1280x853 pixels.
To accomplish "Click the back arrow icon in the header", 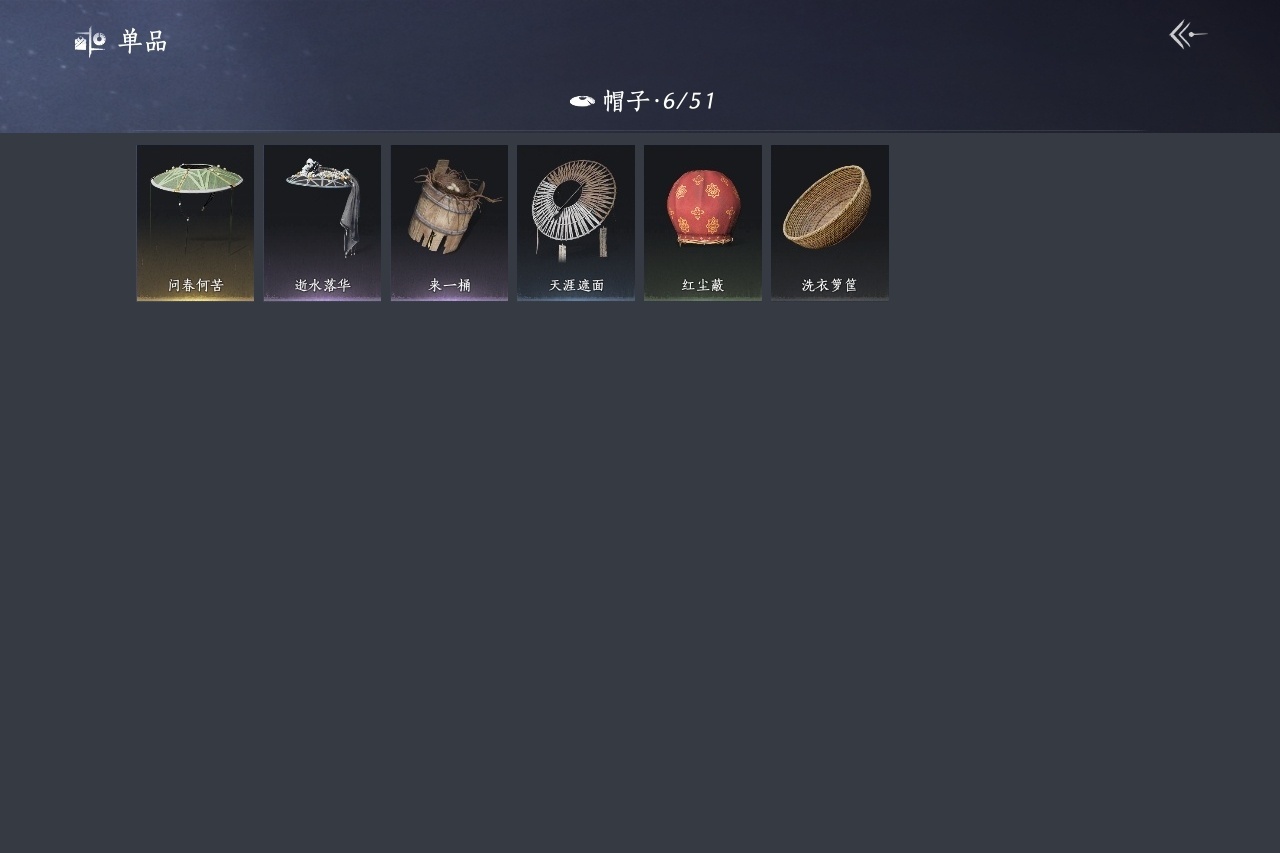I will pyautogui.click(x=1188, y=35).
